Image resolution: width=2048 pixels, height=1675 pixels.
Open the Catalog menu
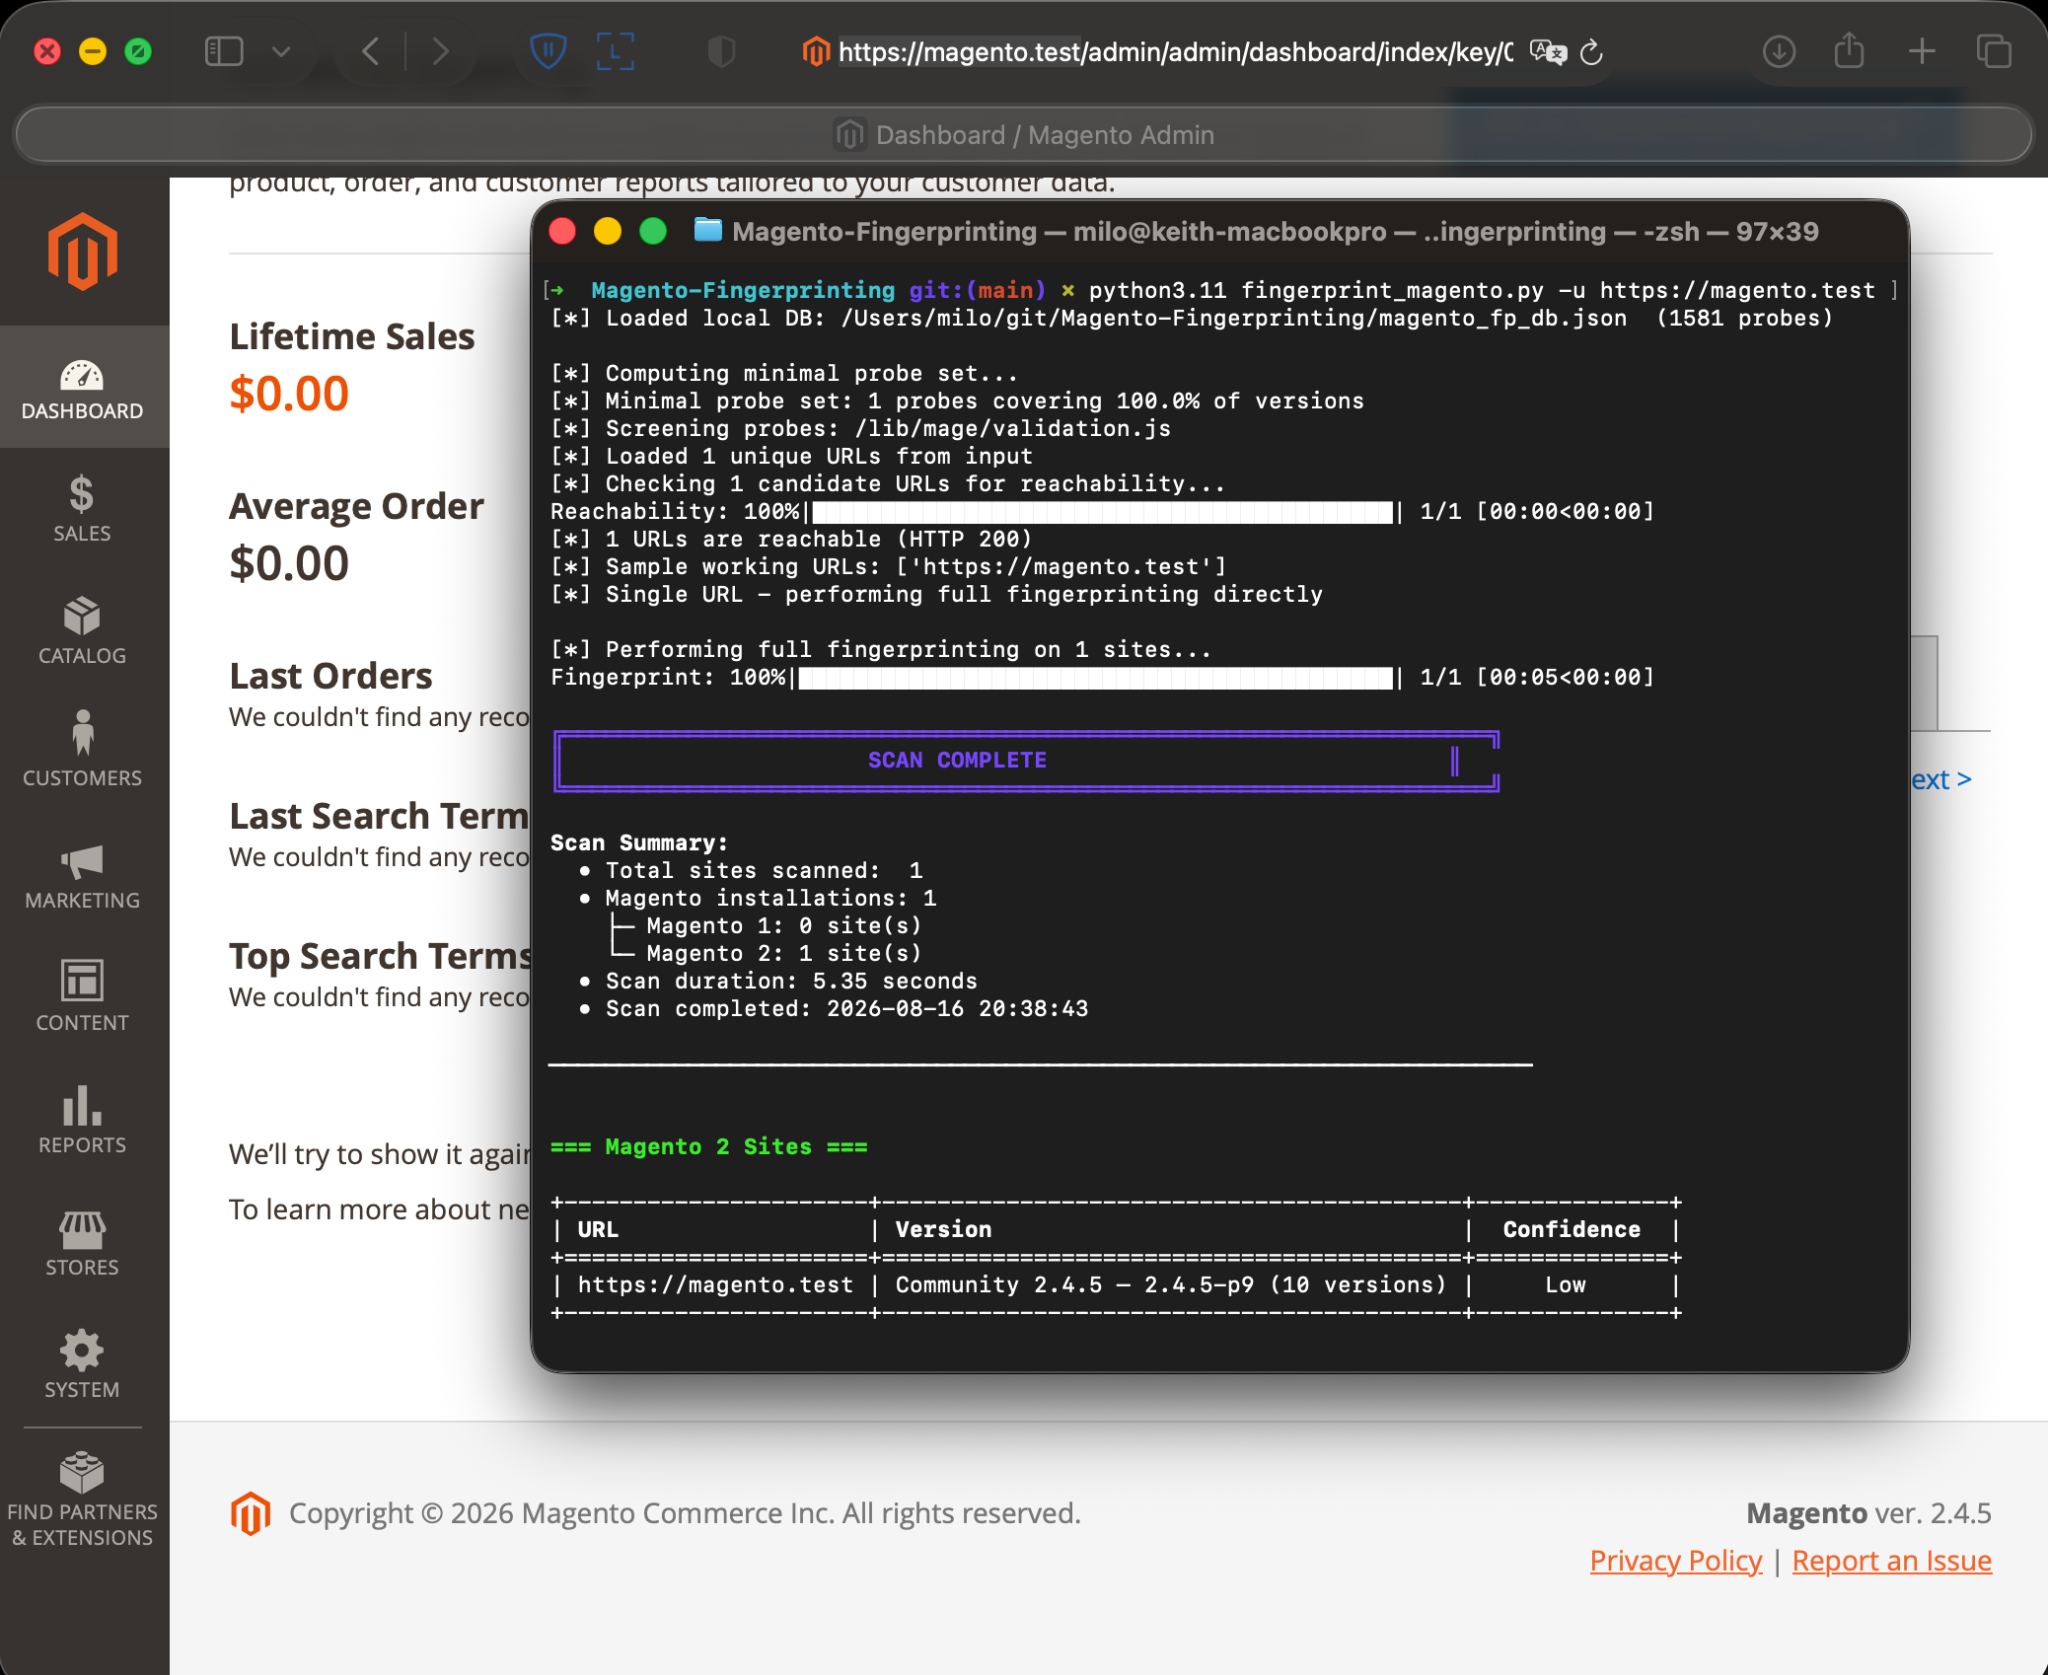(83, 632)
